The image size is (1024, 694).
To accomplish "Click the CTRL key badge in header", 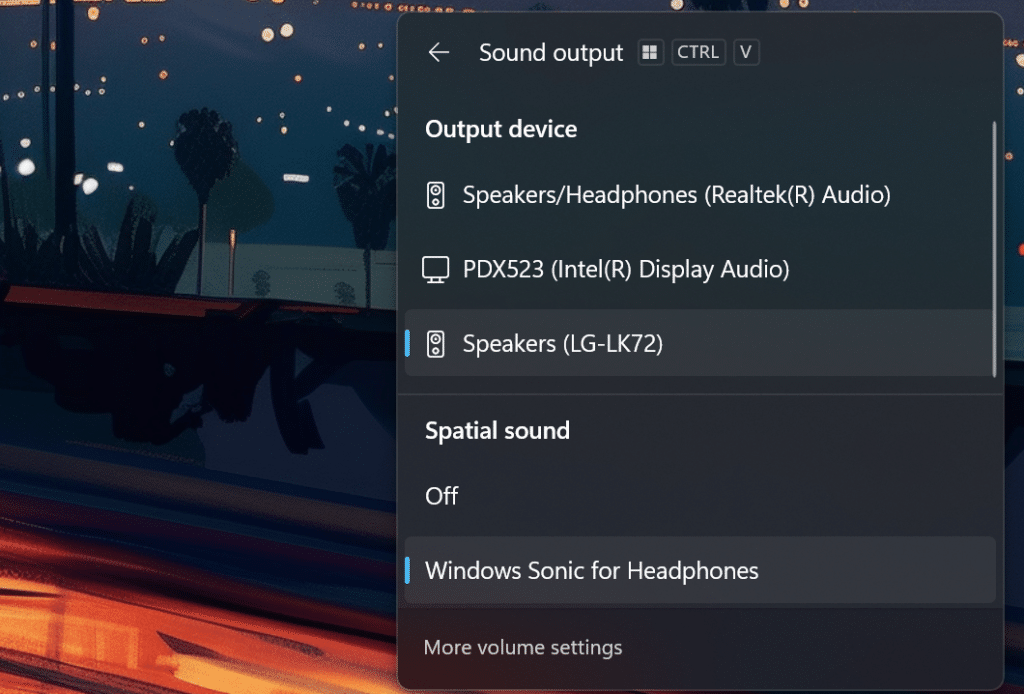I will tap(698, 52).
